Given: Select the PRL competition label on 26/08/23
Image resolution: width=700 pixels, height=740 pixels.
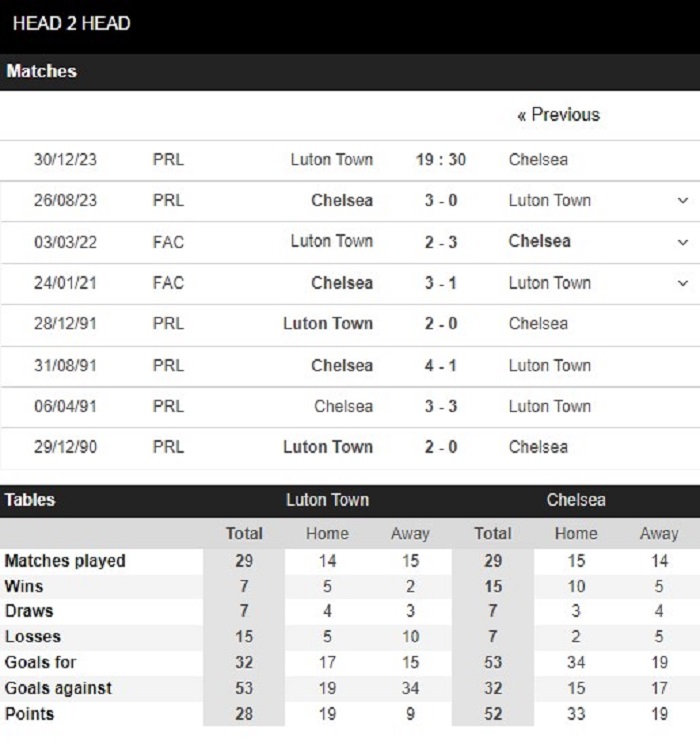Looking at the screenshot, I should point(168,201).
